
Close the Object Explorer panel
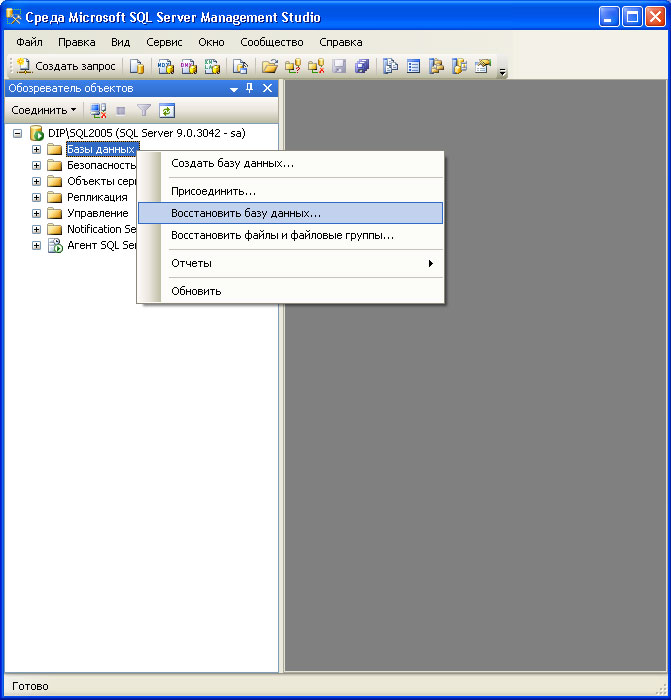click(267, 89)
